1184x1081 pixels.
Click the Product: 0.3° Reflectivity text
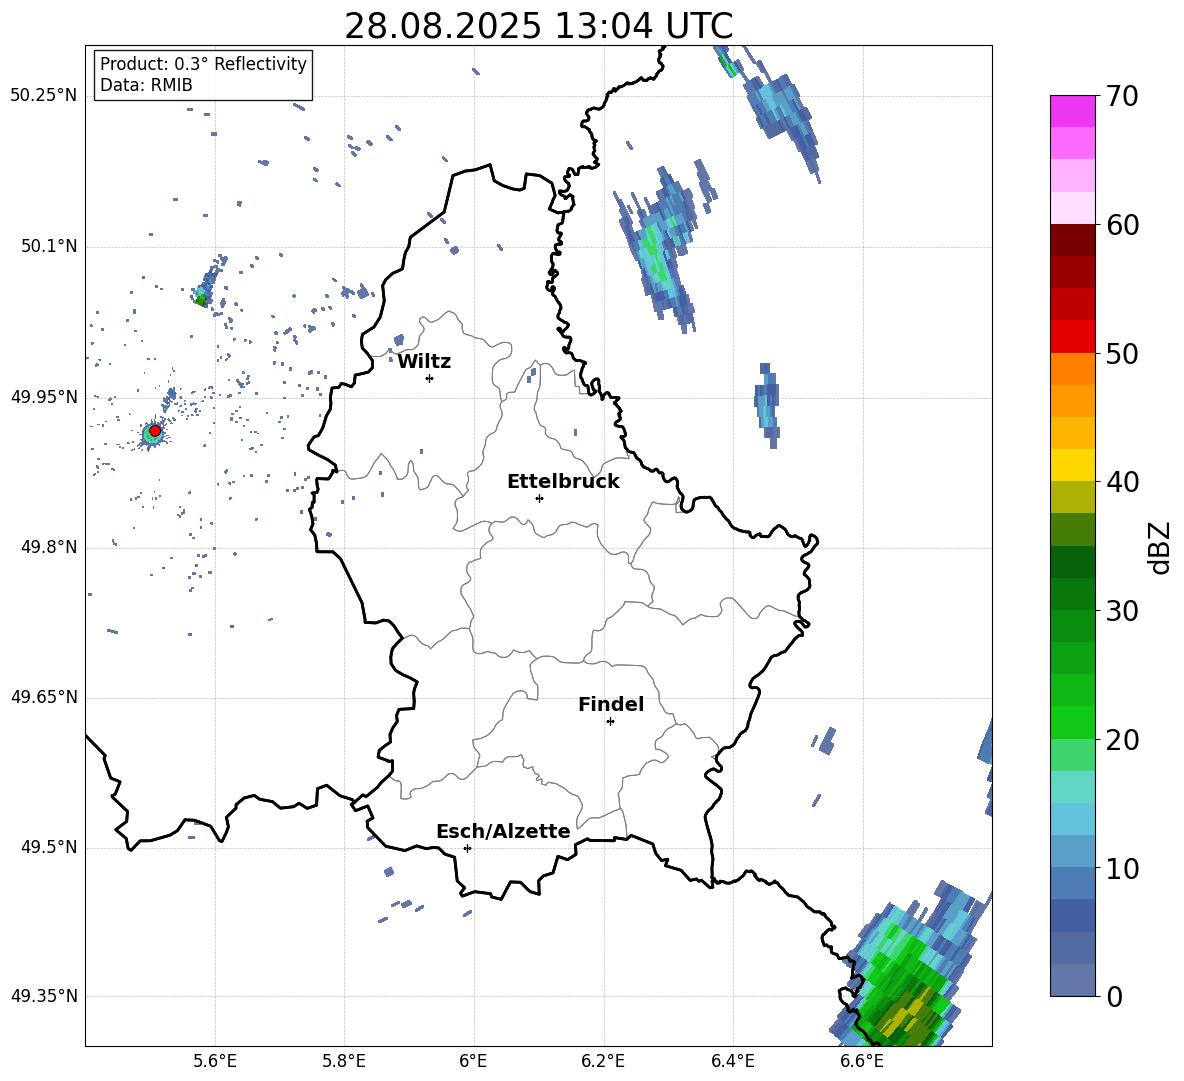click(203, 63)
